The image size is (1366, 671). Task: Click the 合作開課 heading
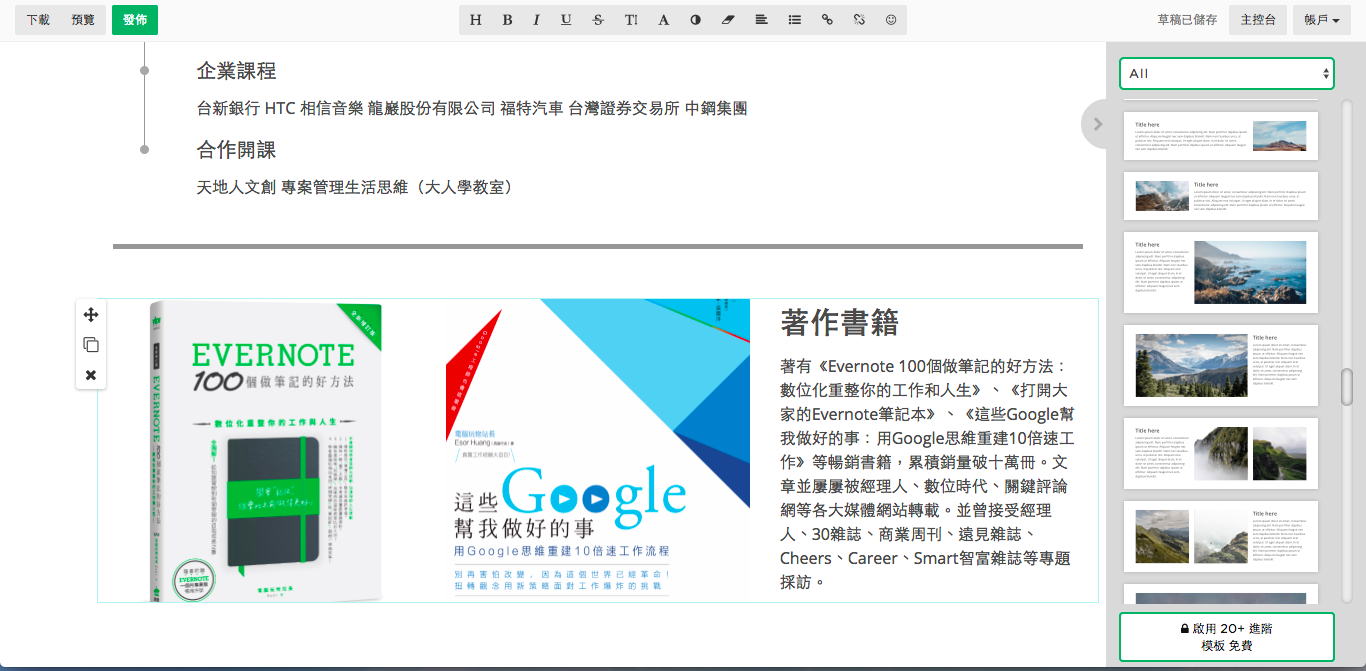click(236, 150)
